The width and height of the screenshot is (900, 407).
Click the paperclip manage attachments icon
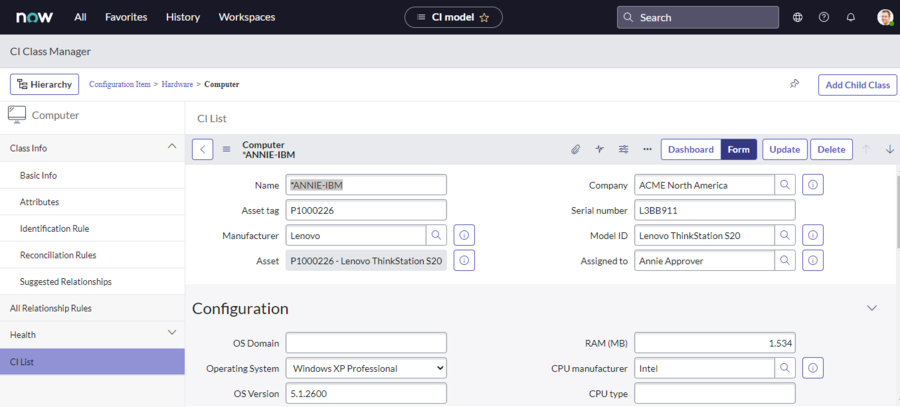575,149
